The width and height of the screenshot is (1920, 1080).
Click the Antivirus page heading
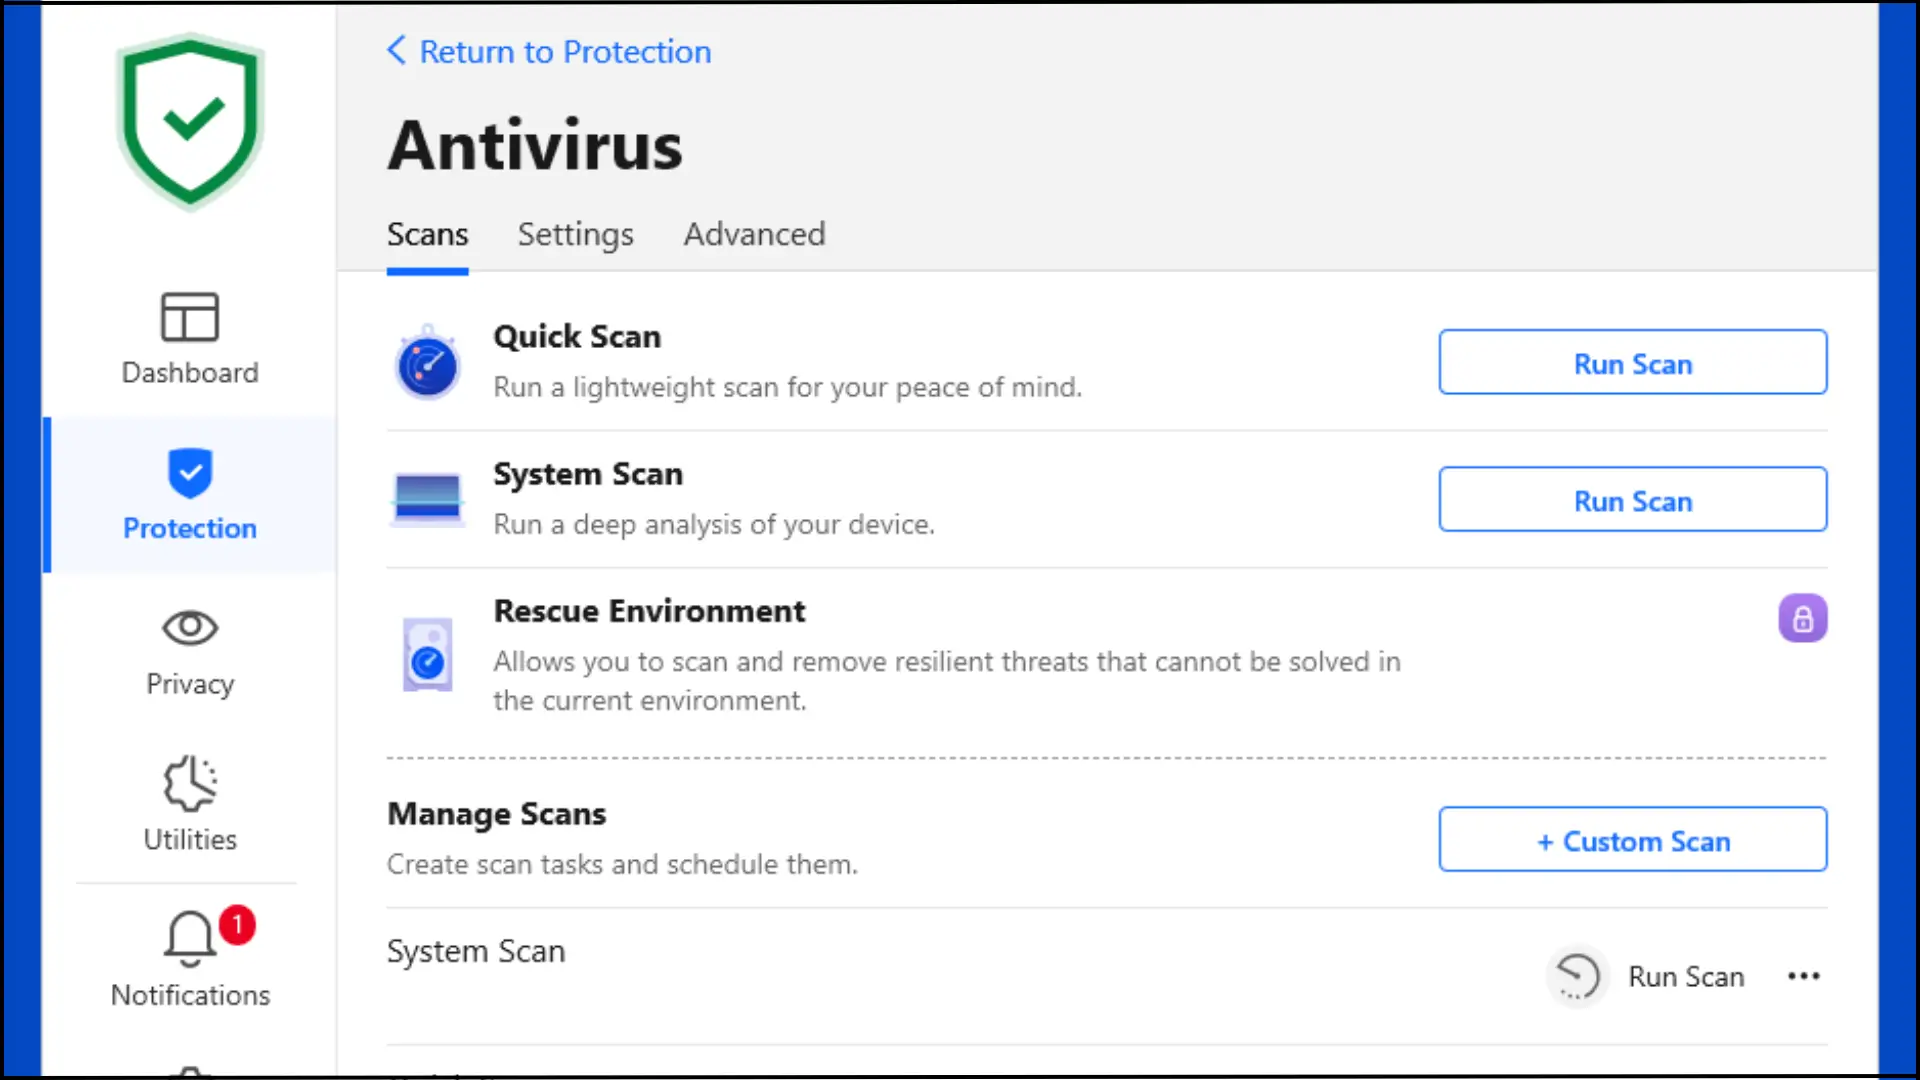click(535, 146)
